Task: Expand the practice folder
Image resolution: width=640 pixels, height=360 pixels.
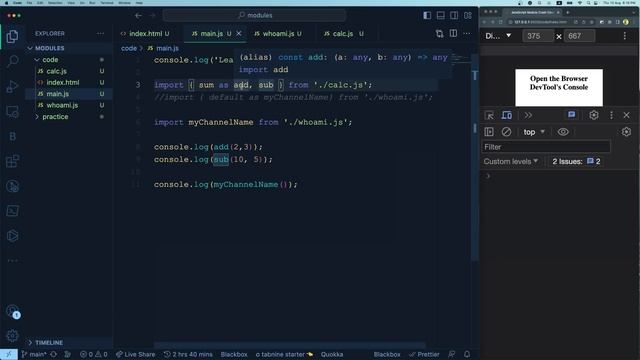Action: tap(55, 117)
